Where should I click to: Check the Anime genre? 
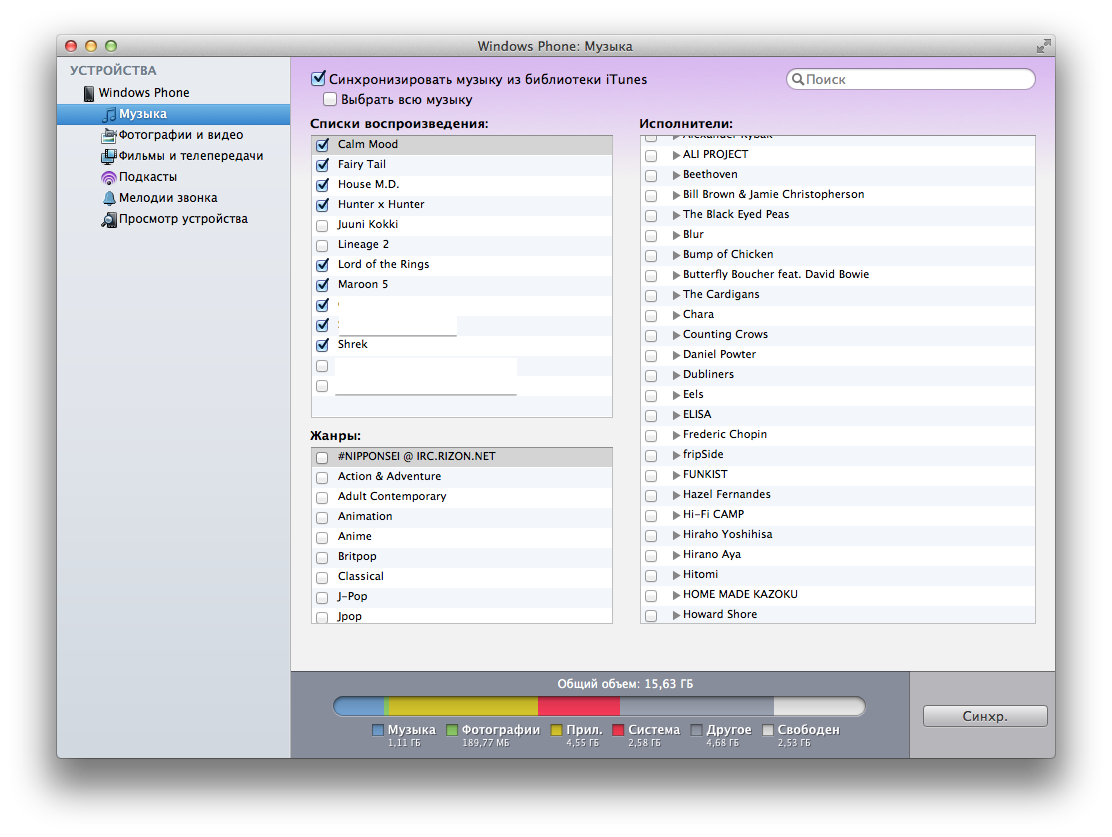[x=322, y=538]
